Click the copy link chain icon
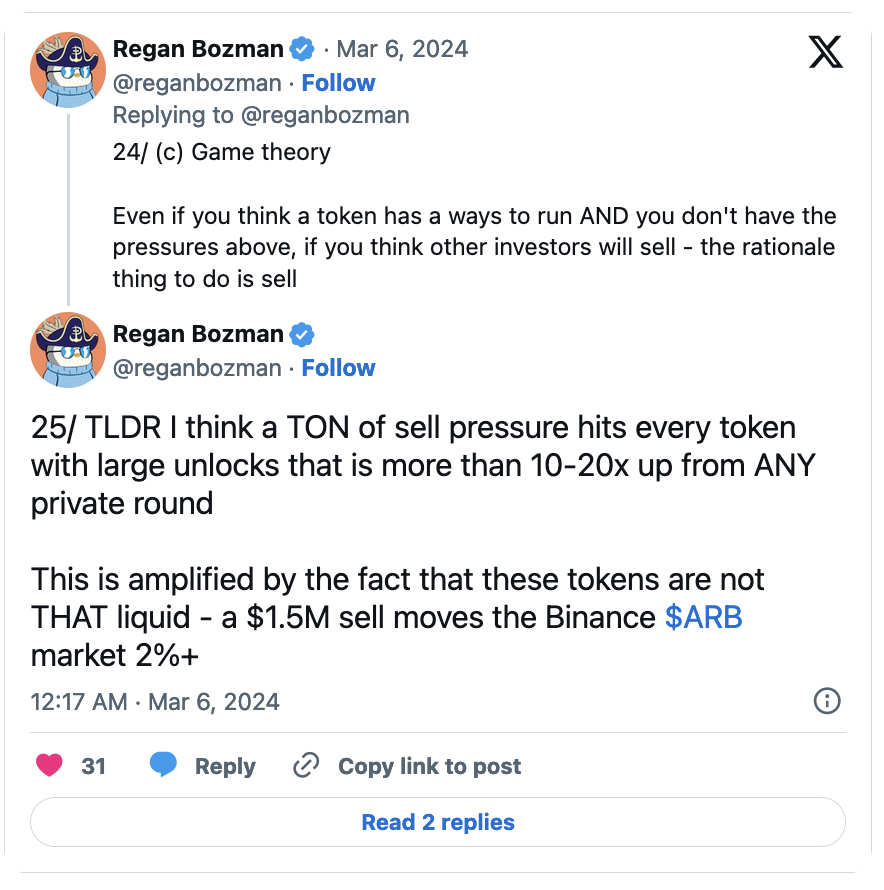Viewport: 884px width, 890px height. (x=305, y=766)
